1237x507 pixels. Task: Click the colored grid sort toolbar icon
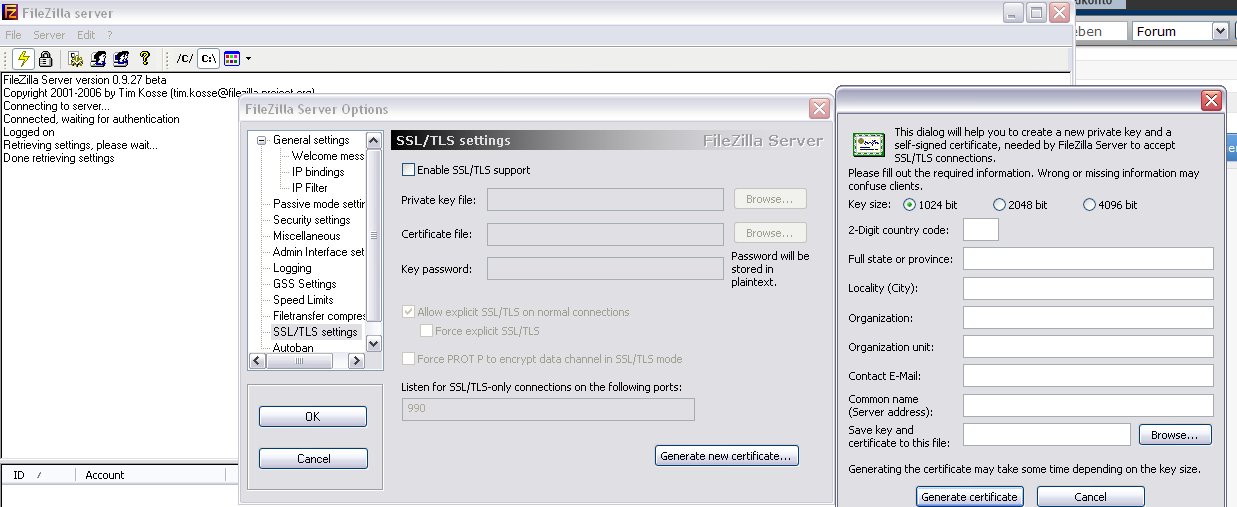[231, 58]
